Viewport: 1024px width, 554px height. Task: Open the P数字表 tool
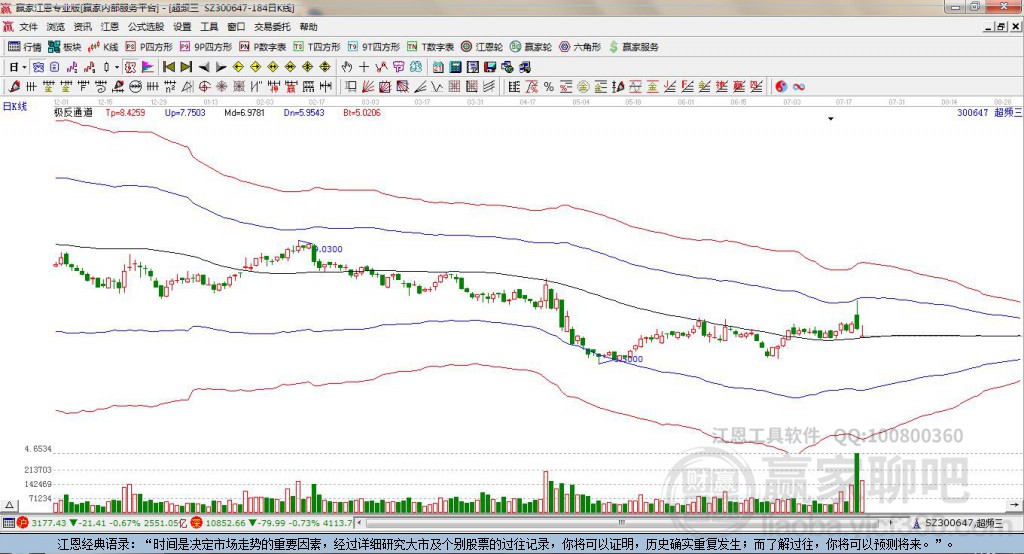coord(263,47)
